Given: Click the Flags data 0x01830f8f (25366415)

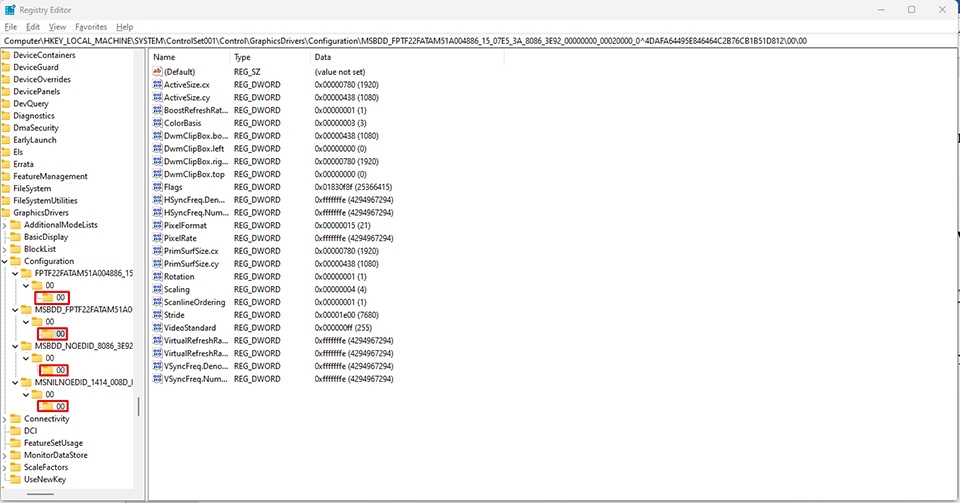Looking at the screenshot, I should (x=353, y=187).
